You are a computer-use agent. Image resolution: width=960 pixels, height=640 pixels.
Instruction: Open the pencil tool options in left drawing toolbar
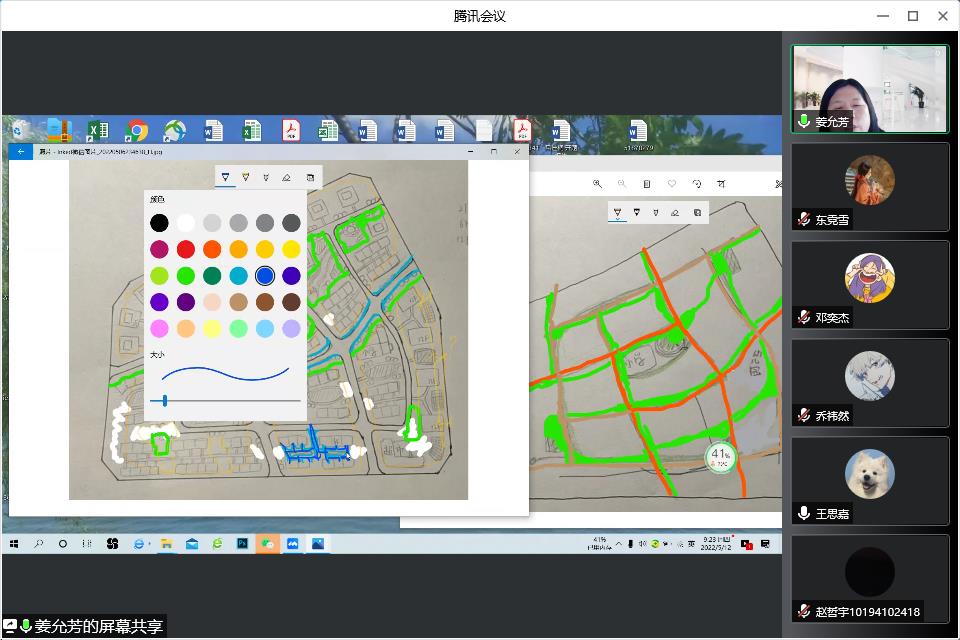(x=245, y=177)
